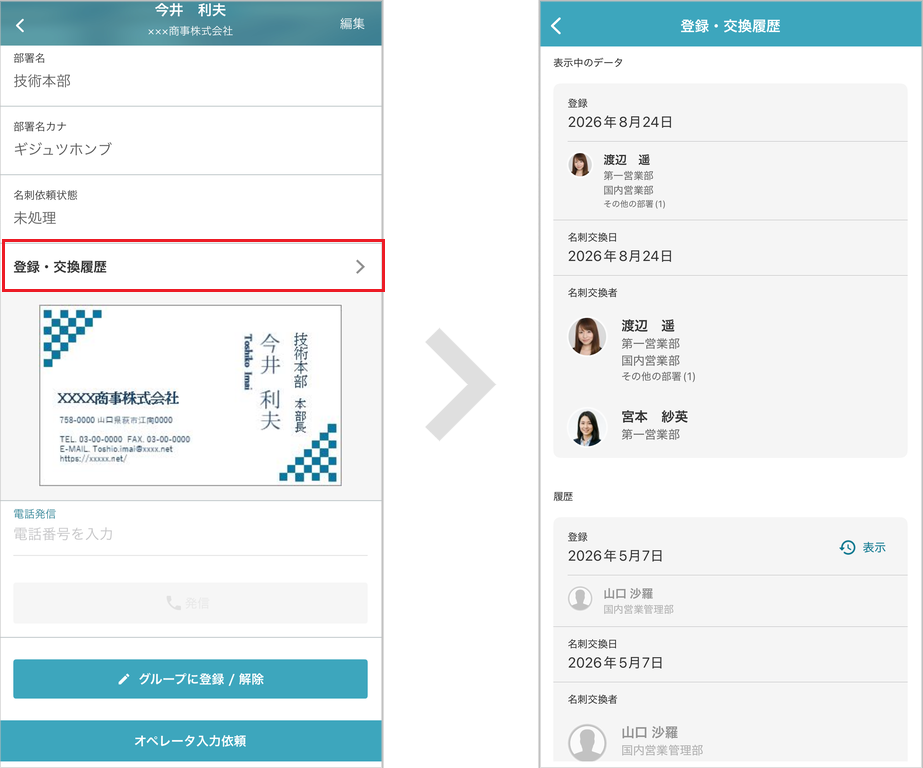Open 渡辺 遥 profile photo under 名刺交換者
This screenshot has height=768, width=923.
587,336
